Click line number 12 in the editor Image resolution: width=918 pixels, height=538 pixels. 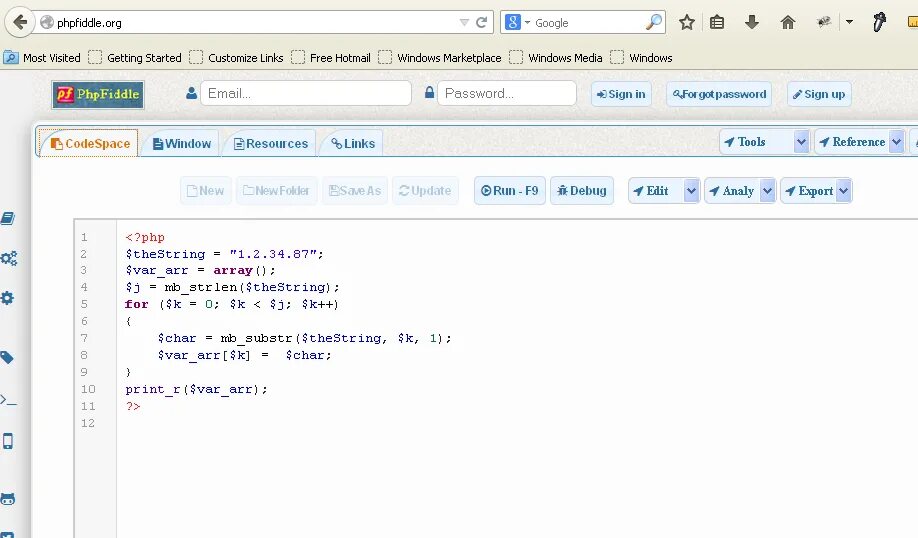pos(88,423)
